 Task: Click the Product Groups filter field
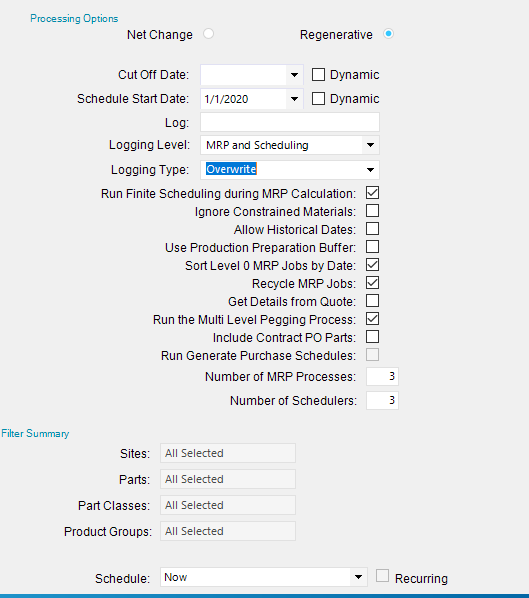[x=228, y=531]
